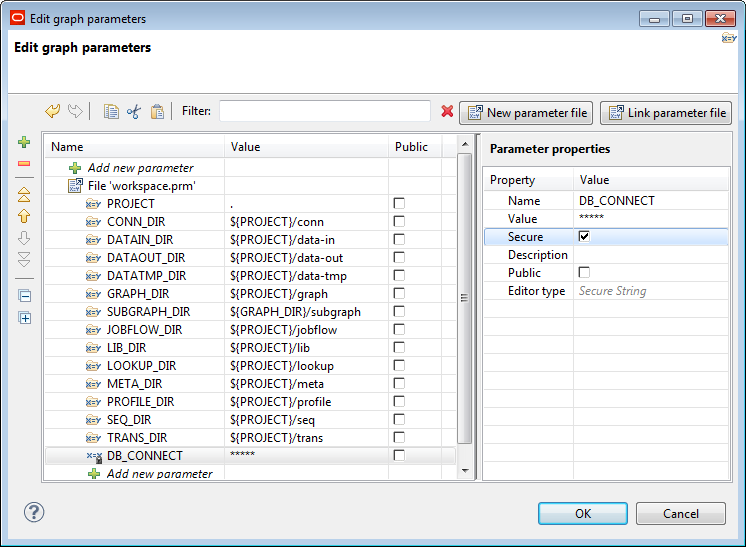Click the Public column header
This screenshot has width=746, height=547.
coord(415,147)
